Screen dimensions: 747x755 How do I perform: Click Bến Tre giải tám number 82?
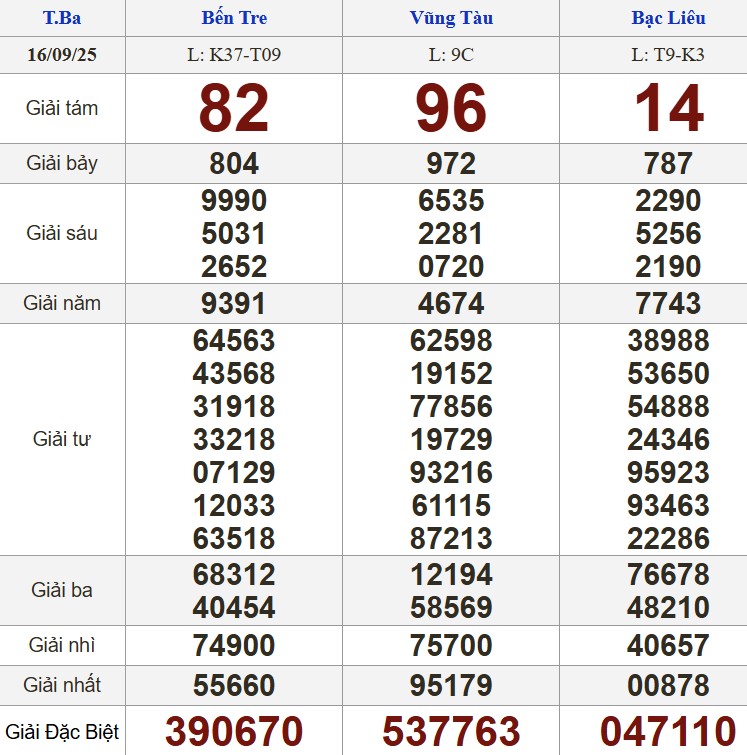[234, 108]
